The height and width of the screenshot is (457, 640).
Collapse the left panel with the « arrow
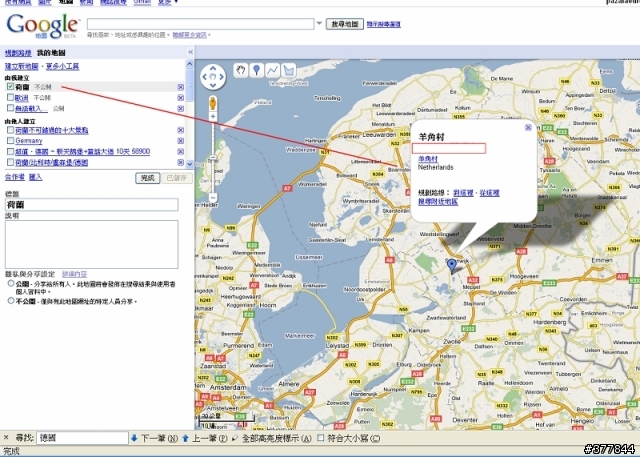pyautogui.click(x=190, y=52)
